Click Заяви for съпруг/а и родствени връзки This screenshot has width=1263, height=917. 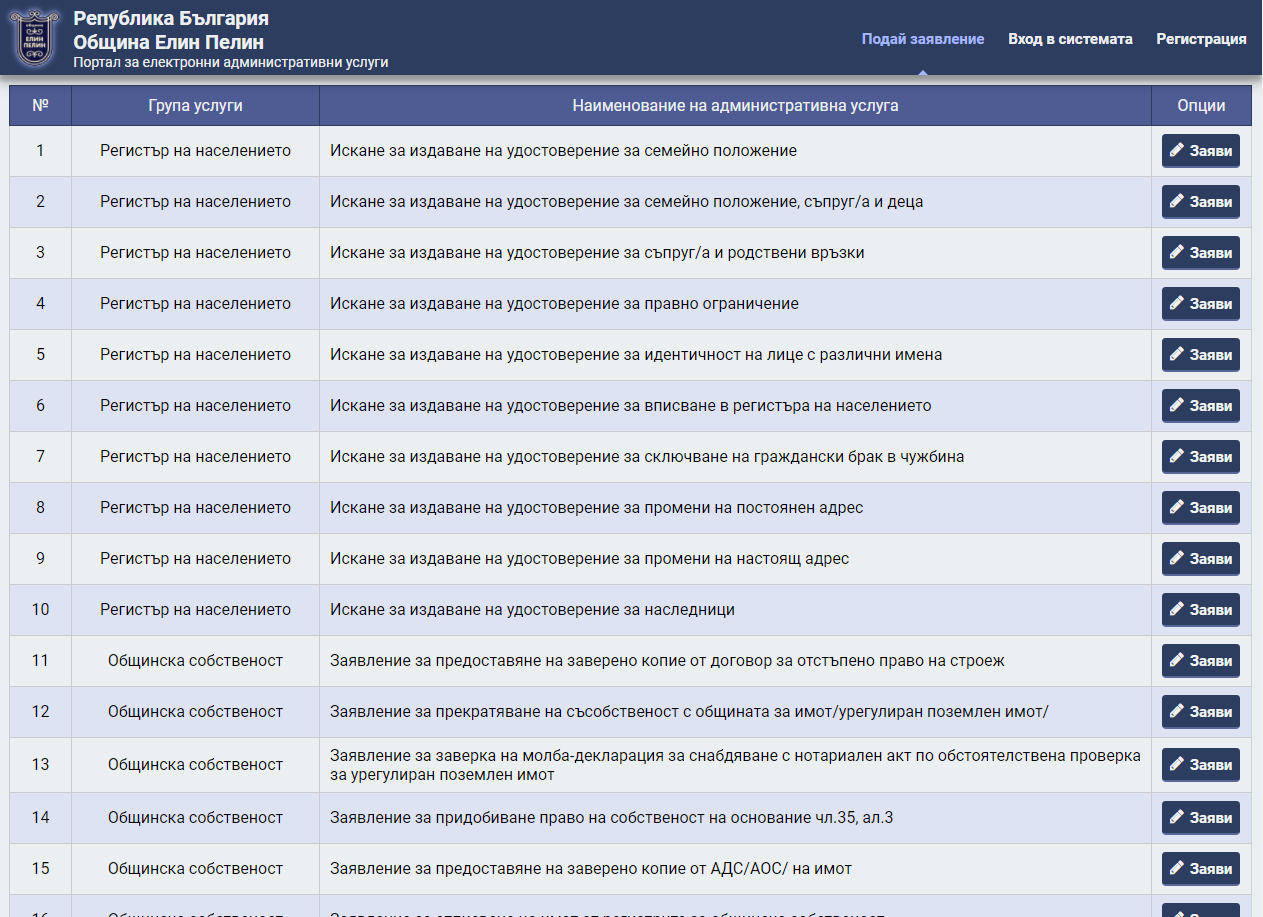pyautogui.click(x=1200, y=253)
